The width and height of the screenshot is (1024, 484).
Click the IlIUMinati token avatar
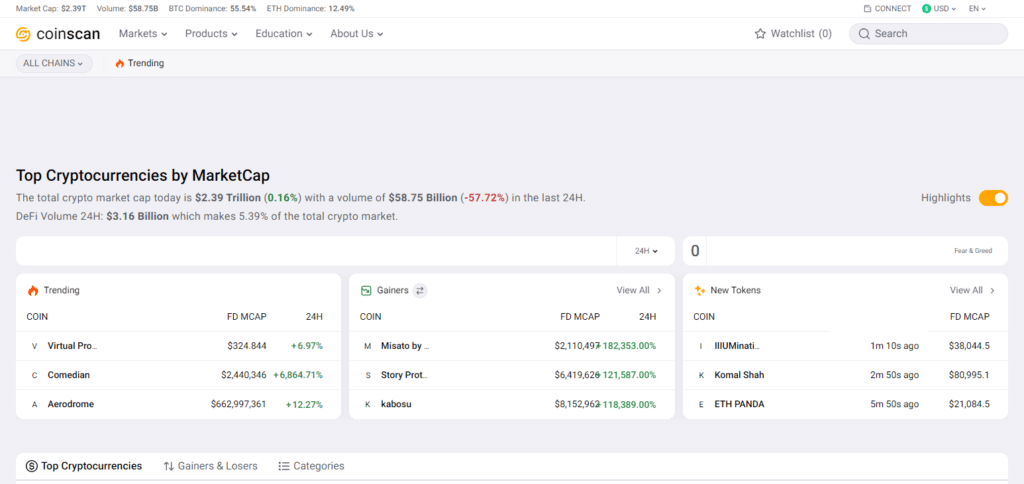(x=701, y=346)
